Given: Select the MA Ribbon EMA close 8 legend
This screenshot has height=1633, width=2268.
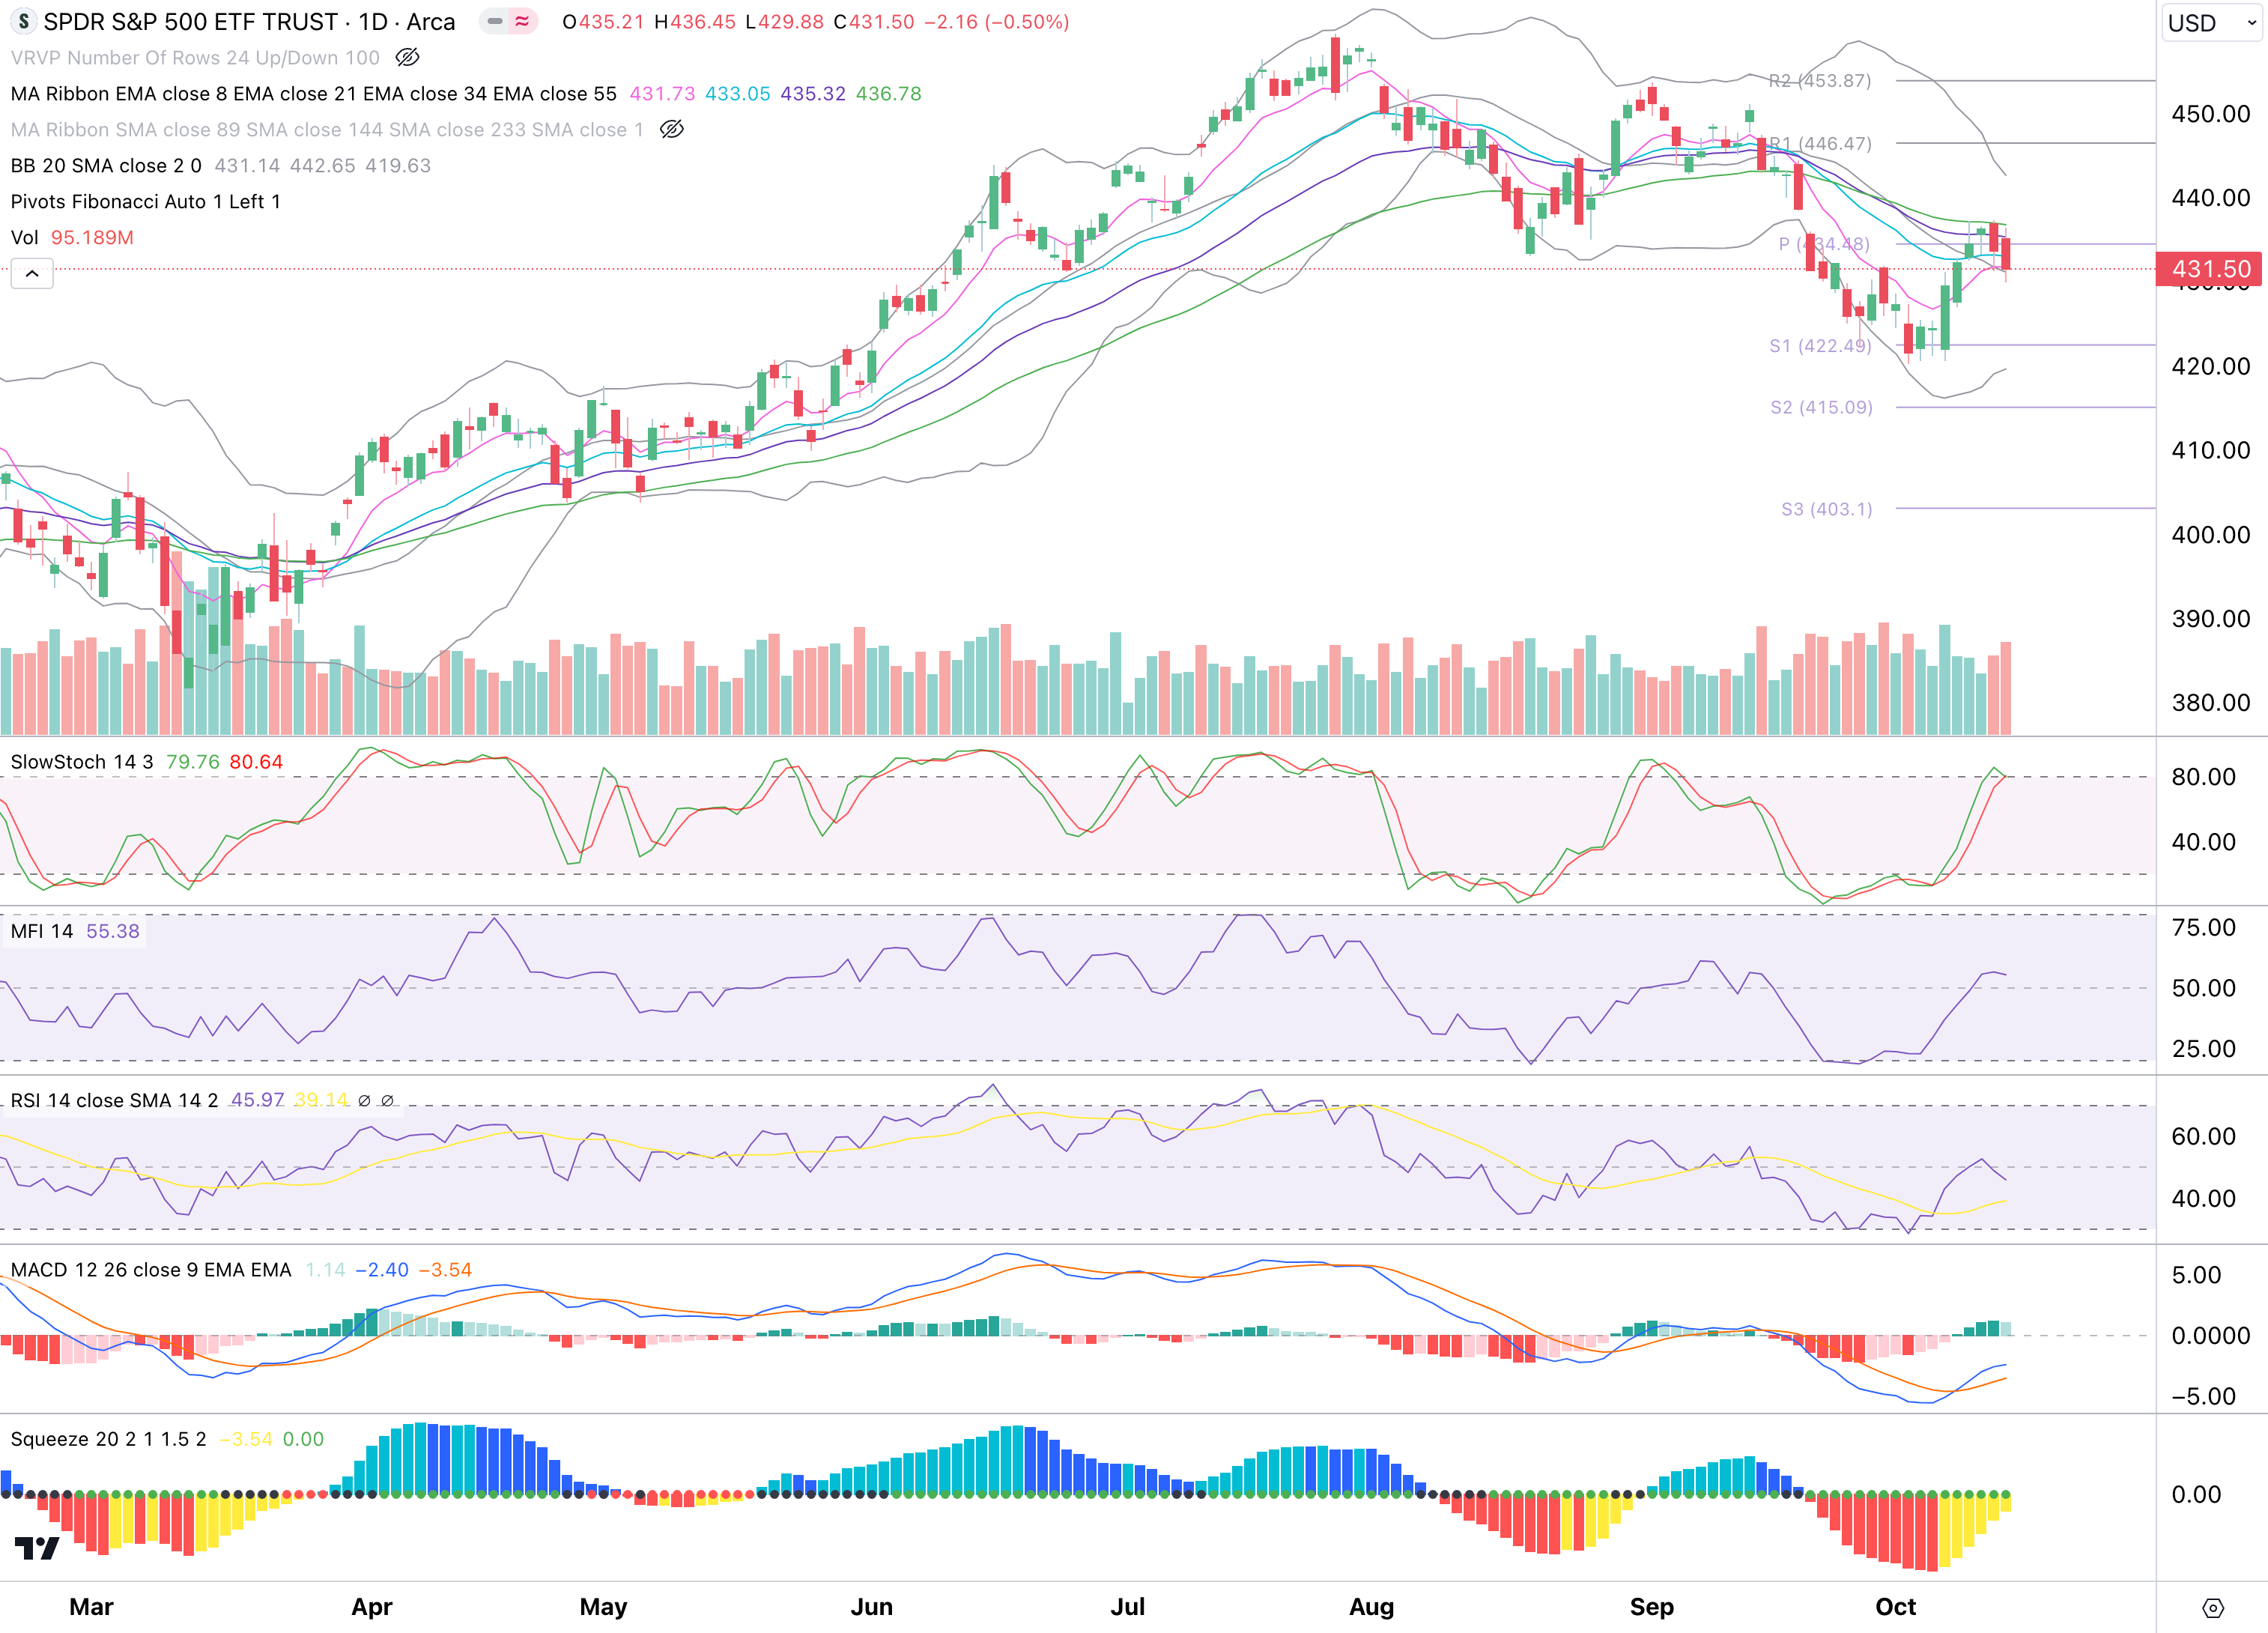Looking at the screenshot, I should (x=313, y=93).
